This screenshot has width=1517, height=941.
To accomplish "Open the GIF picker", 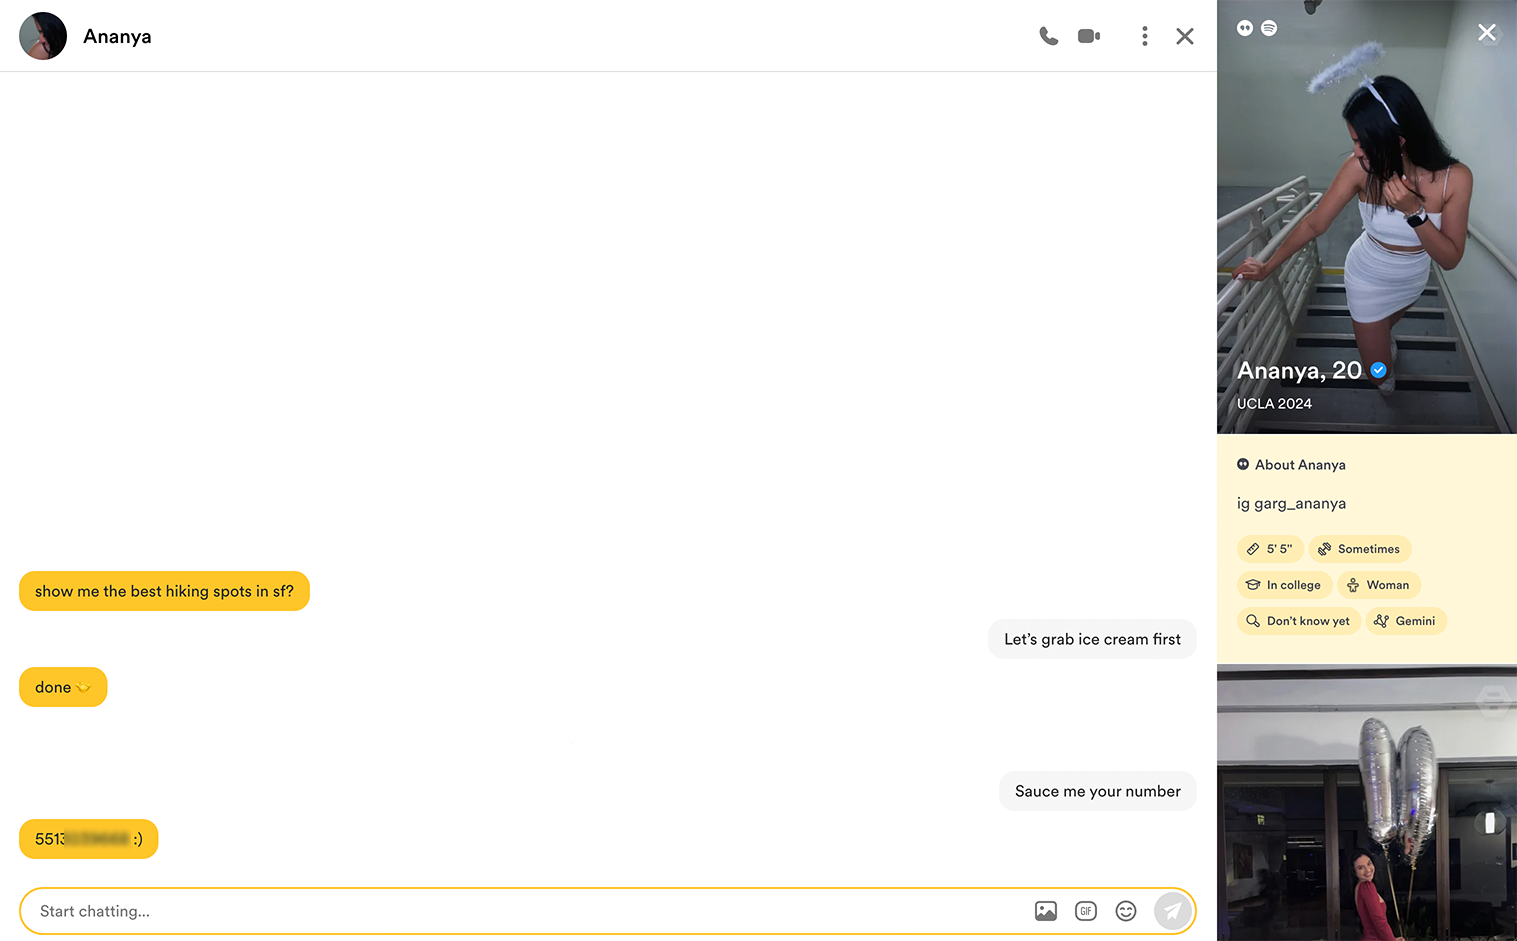I will pos(1086,911).
